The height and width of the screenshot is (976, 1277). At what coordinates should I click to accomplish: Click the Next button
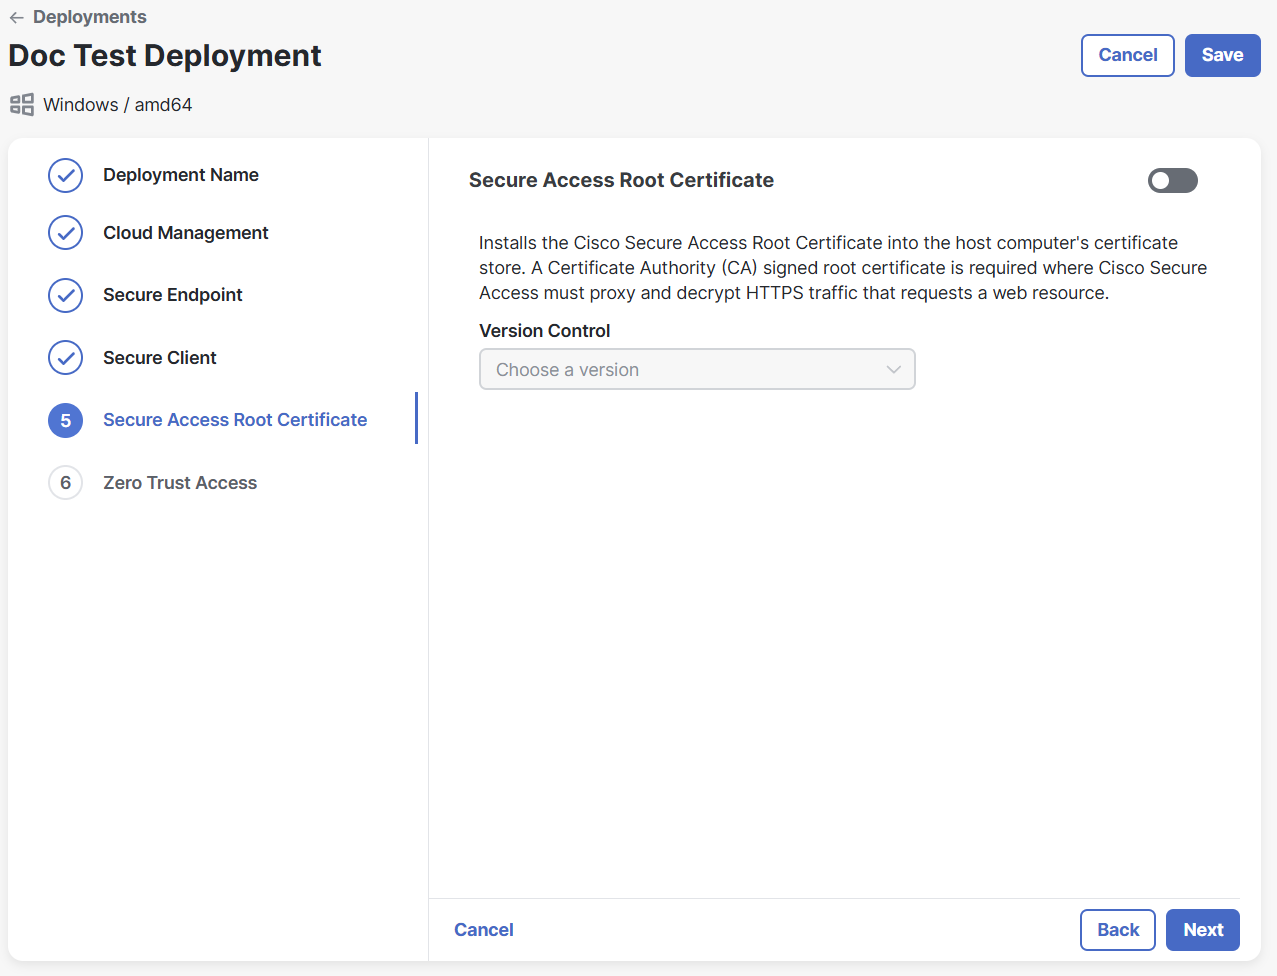click(1203, 930)
